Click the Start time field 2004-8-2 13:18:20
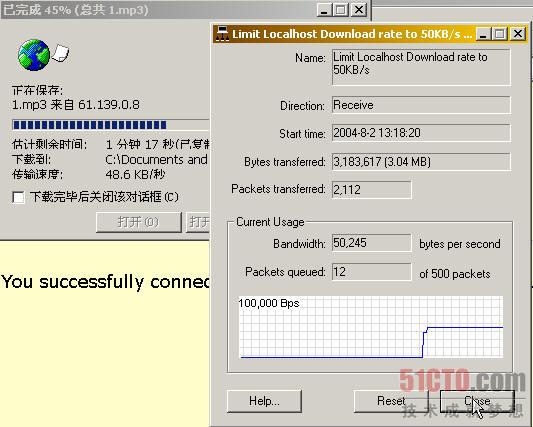 pos(421,133)
